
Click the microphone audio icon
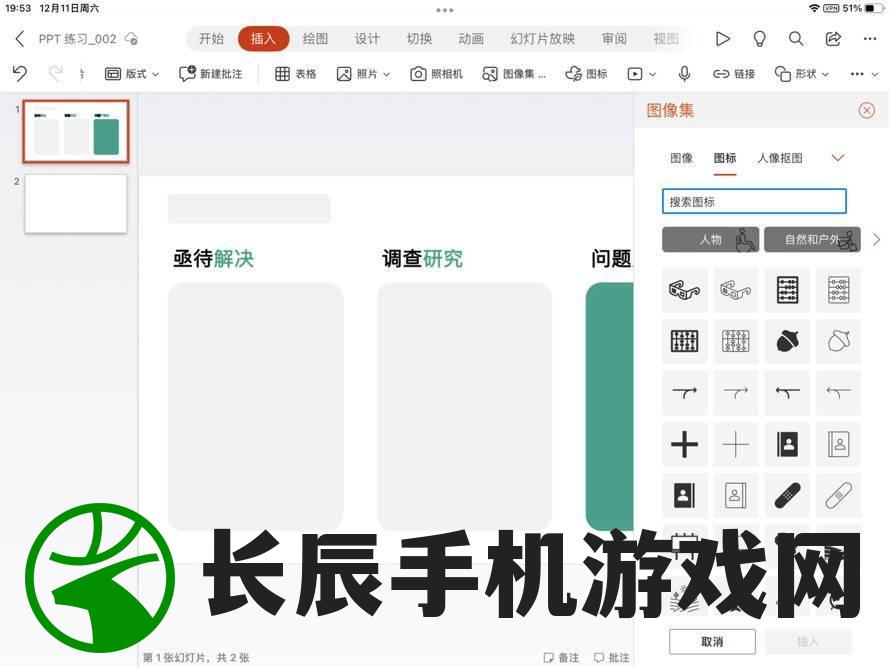[685, 74]
